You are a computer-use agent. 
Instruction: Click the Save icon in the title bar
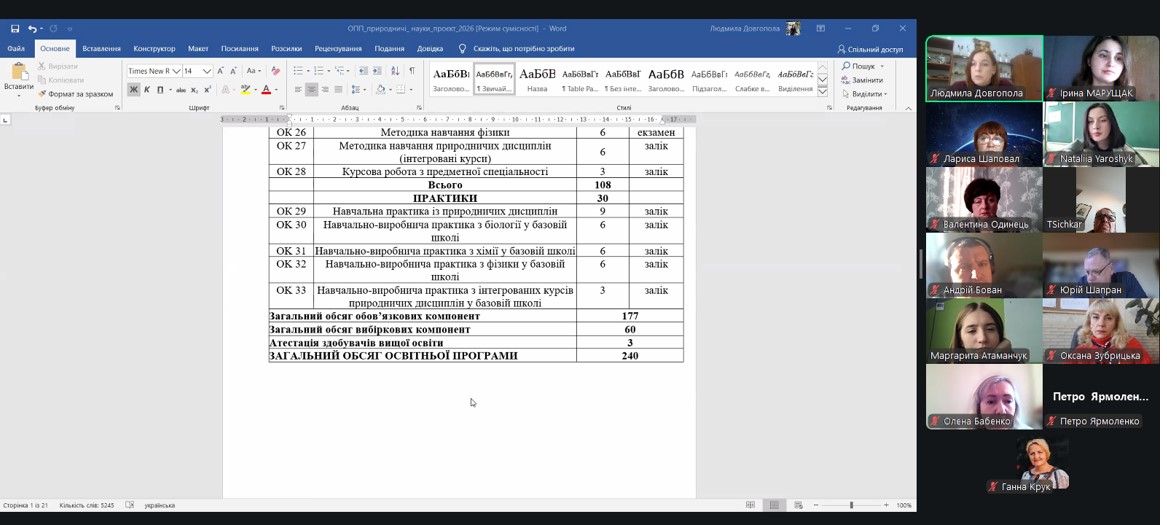pos(15,29)
